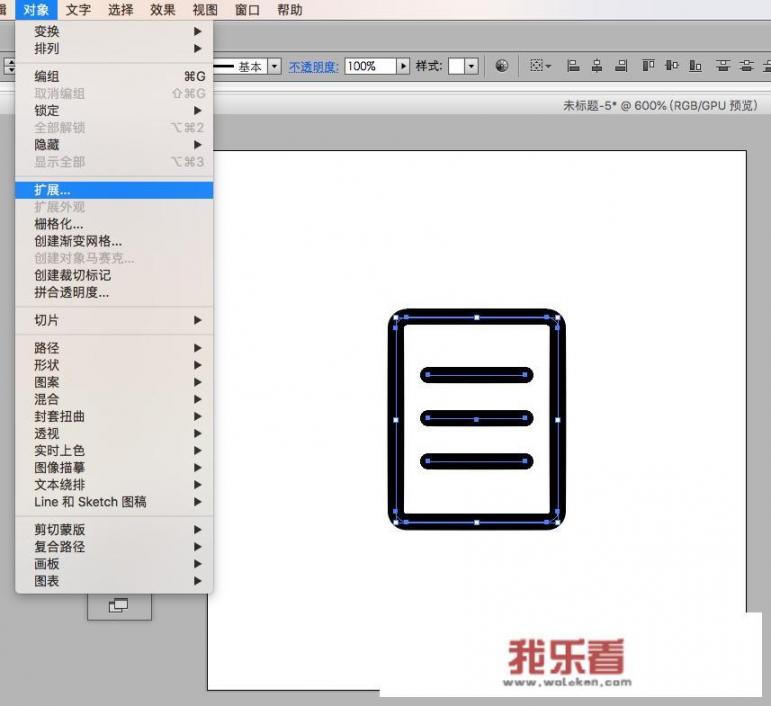
Task: Open the 对象 menu in the menu bar
Action: tap(36, 10)
